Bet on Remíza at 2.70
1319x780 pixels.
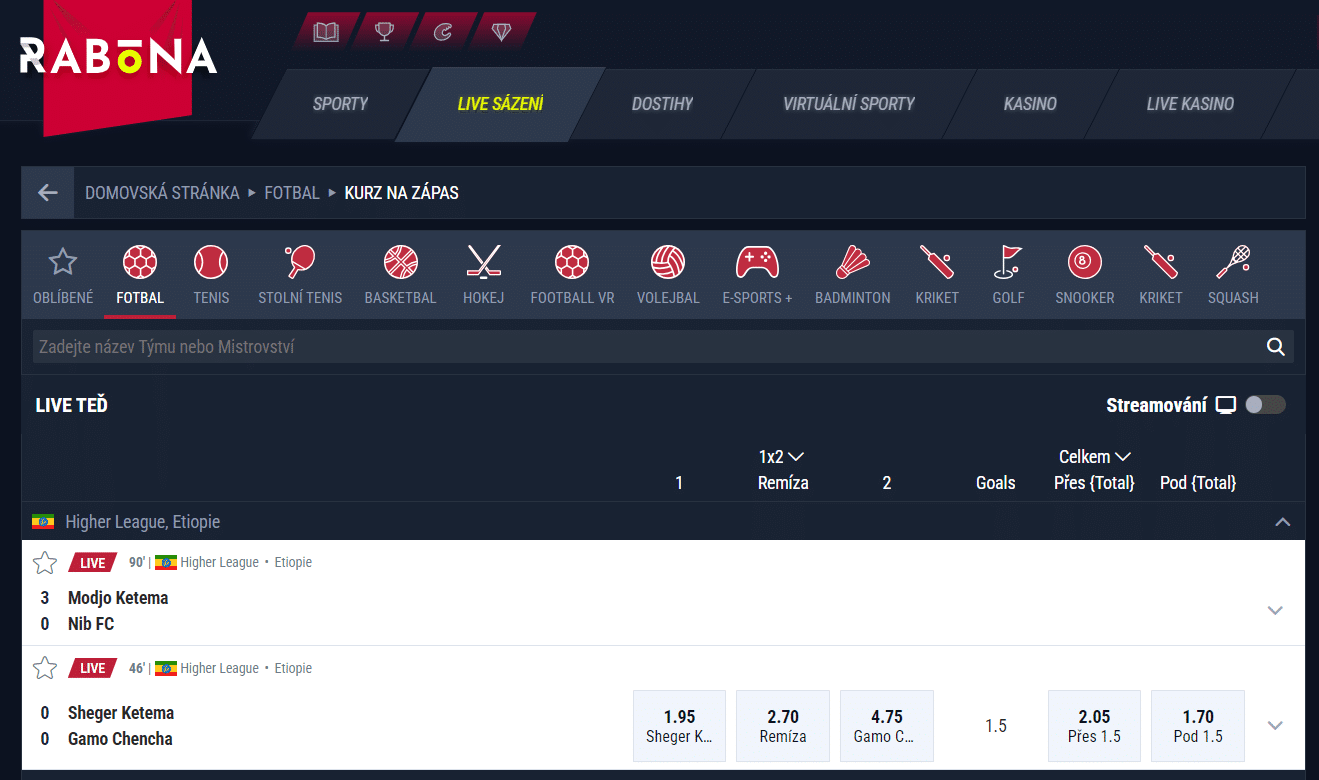pyautogui.click(x=783, y=726)
